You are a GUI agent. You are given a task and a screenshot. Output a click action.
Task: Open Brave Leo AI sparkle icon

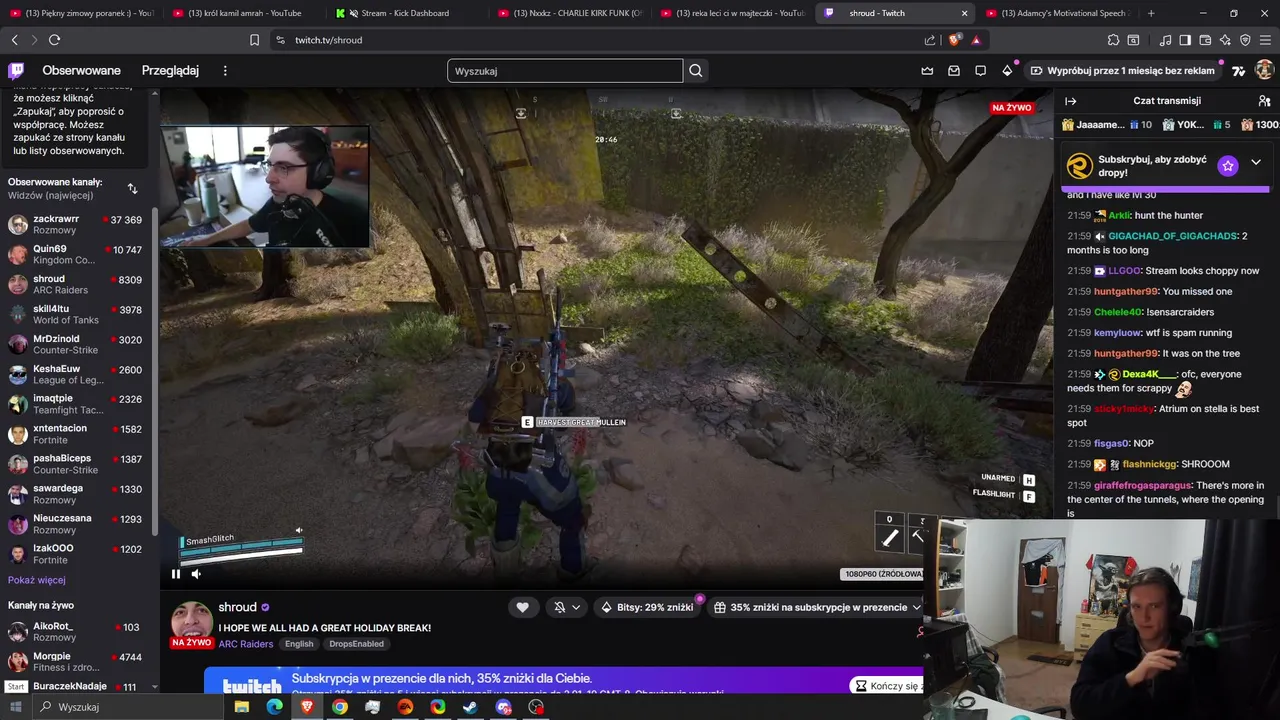tap(1225, 40)
